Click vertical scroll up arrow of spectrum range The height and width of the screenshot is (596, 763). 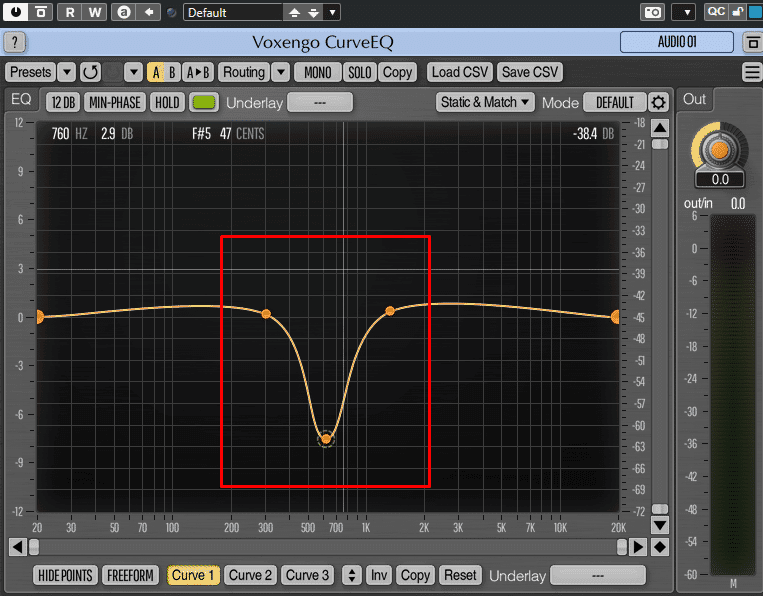tap(660, 128)
